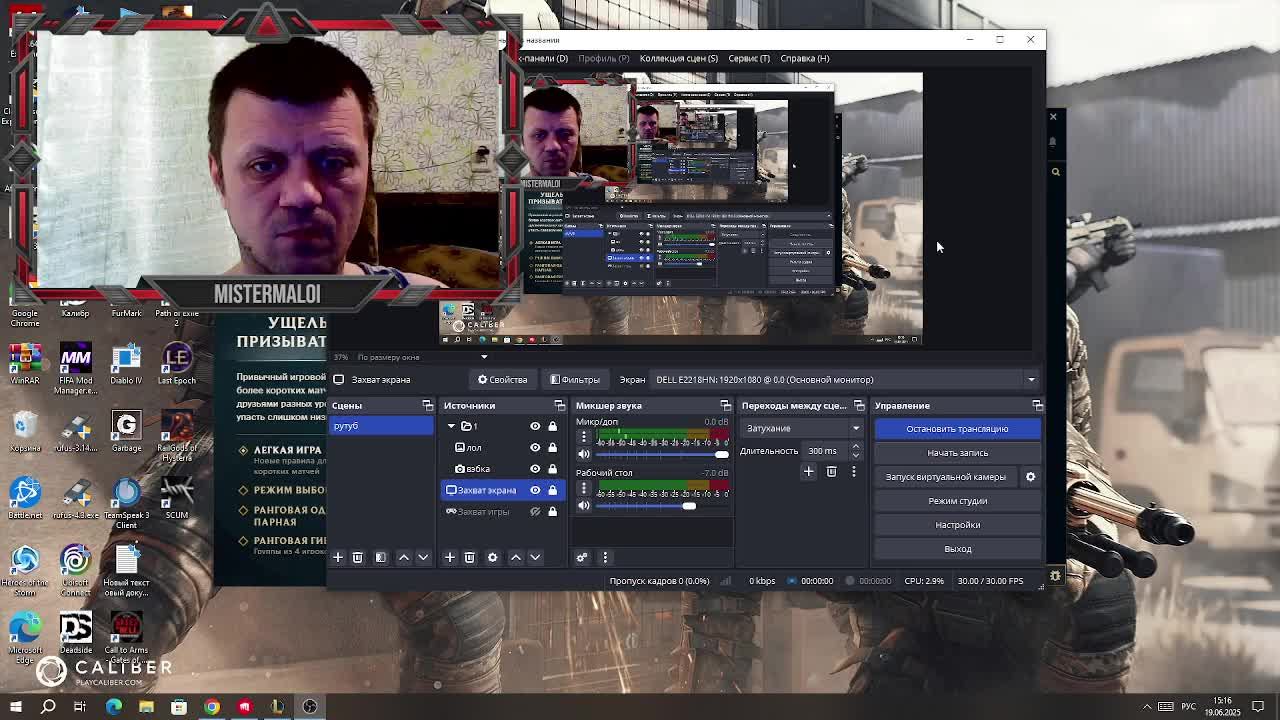Undock the Источники panel
Image resolution: width=1280 pixels, height=720 pixels.
[x=560, y=405]
